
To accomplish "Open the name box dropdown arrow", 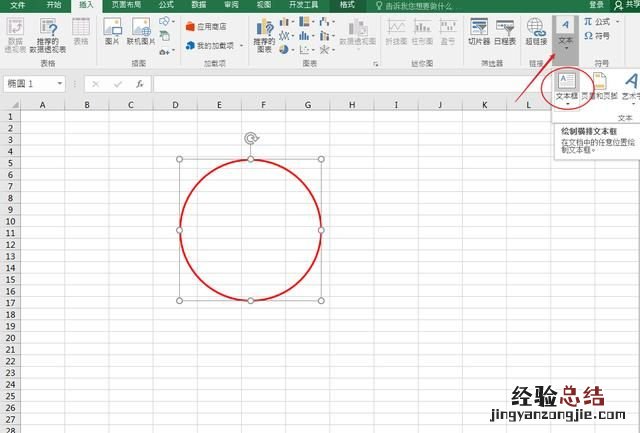I will [60, 84].
